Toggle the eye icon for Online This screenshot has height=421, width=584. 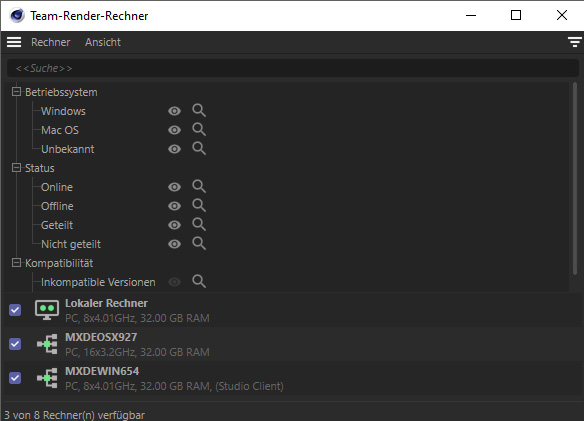click(174, 187)
